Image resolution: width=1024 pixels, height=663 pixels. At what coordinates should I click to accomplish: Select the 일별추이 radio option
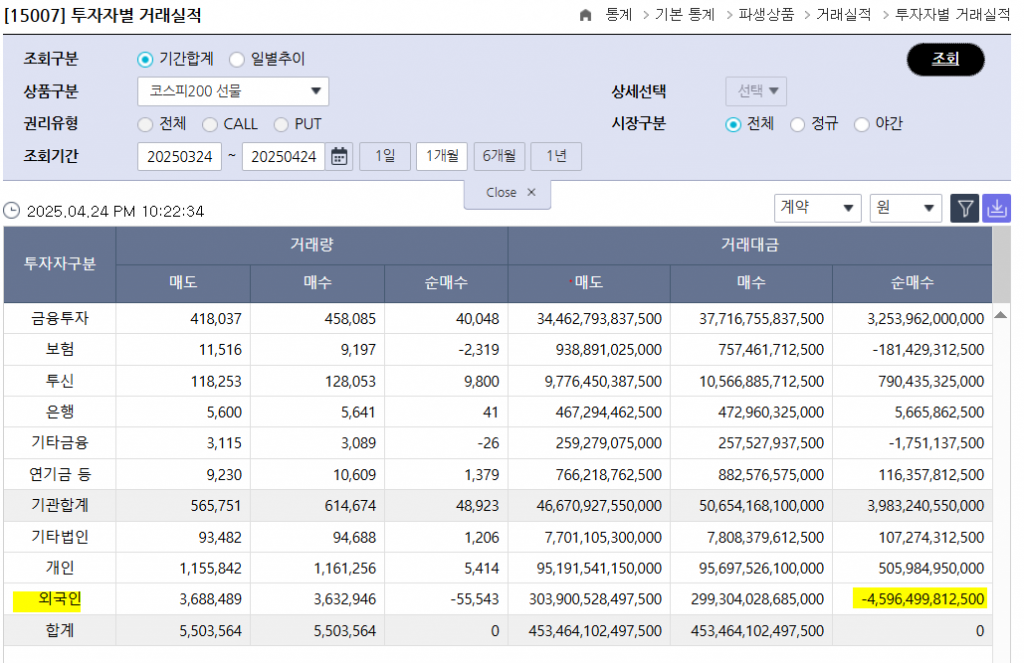[x=237, y=60]
